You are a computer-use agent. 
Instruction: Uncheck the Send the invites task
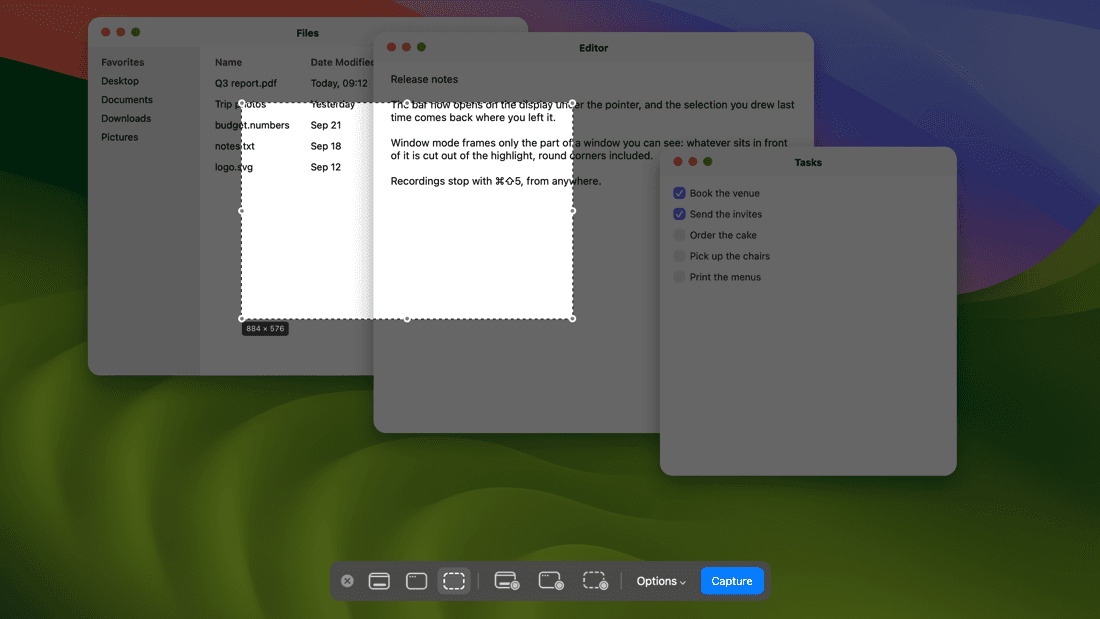679,214
